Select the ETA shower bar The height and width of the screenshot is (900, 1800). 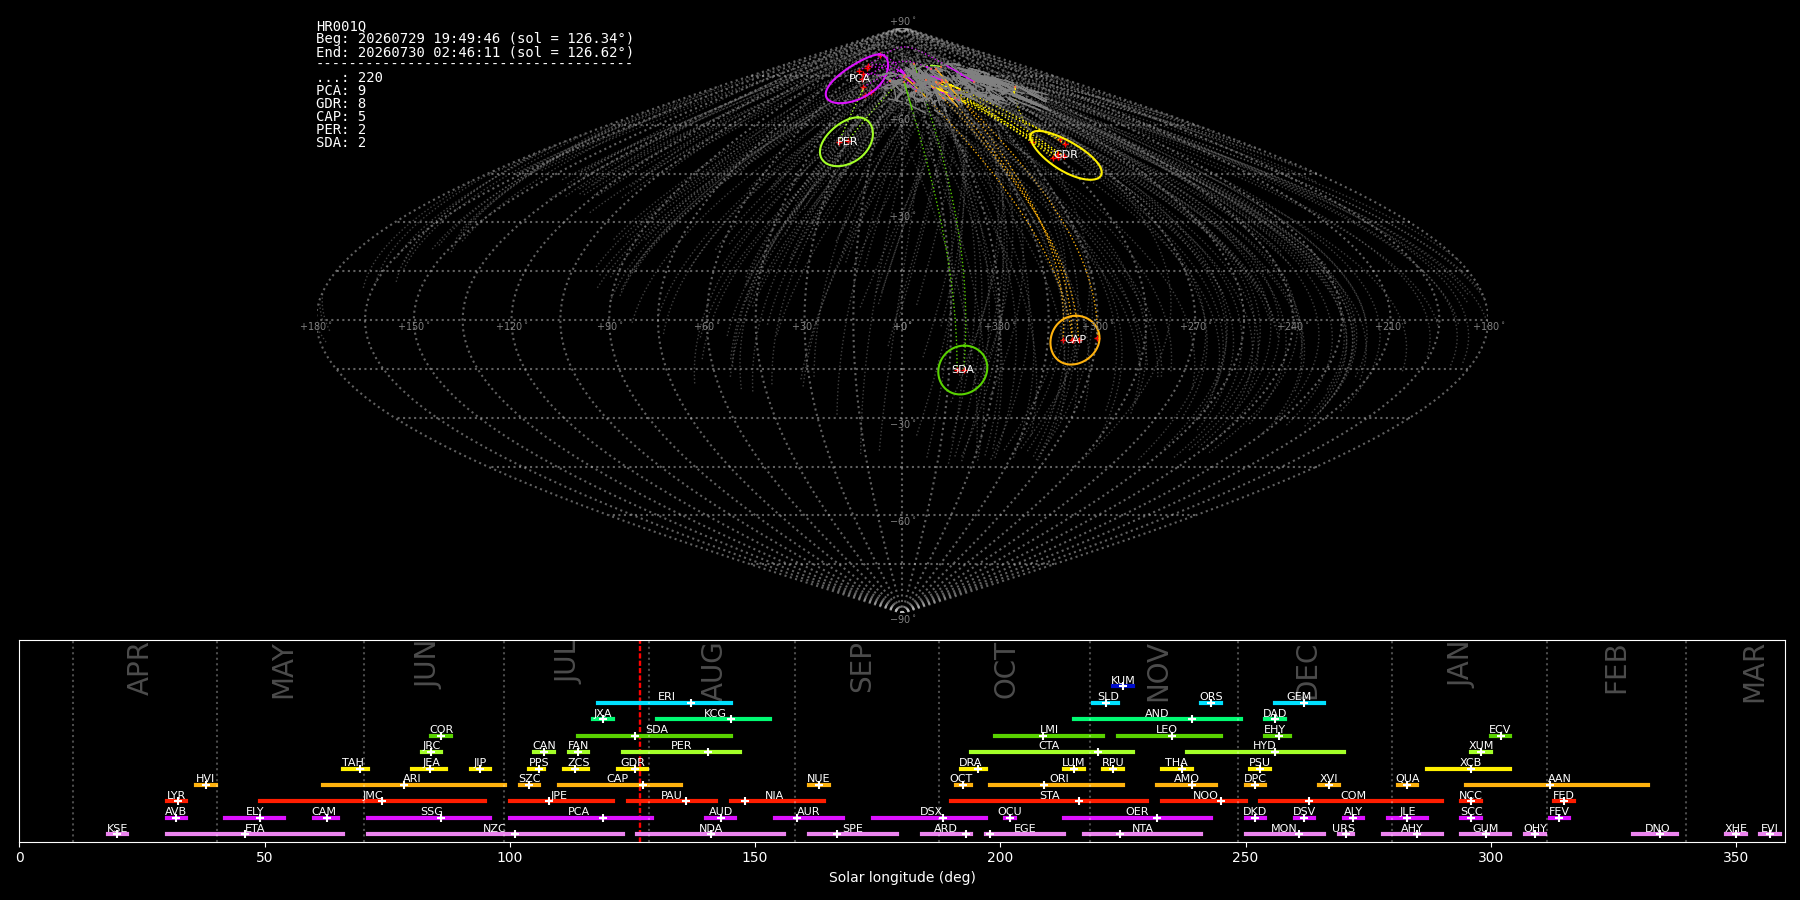click(255, 834)
